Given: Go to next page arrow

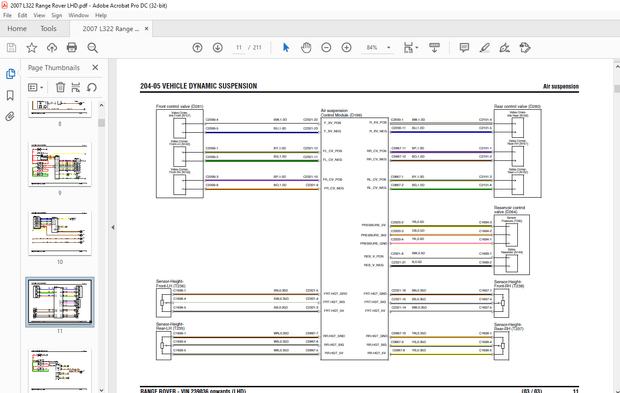Looking at the screenshot, I should pos(217,48).
